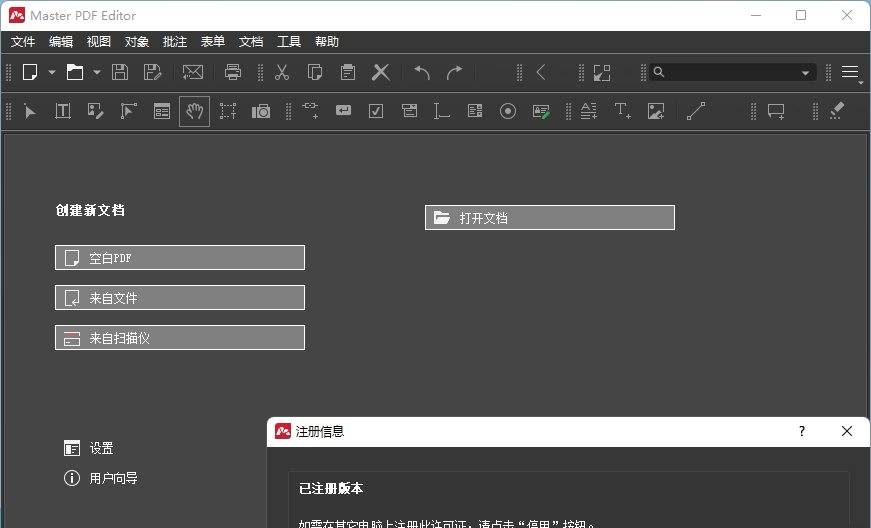This screenshot has width=871, height=528.
Task: Expand the New document dropdown arrow
Action: [52, 72]
